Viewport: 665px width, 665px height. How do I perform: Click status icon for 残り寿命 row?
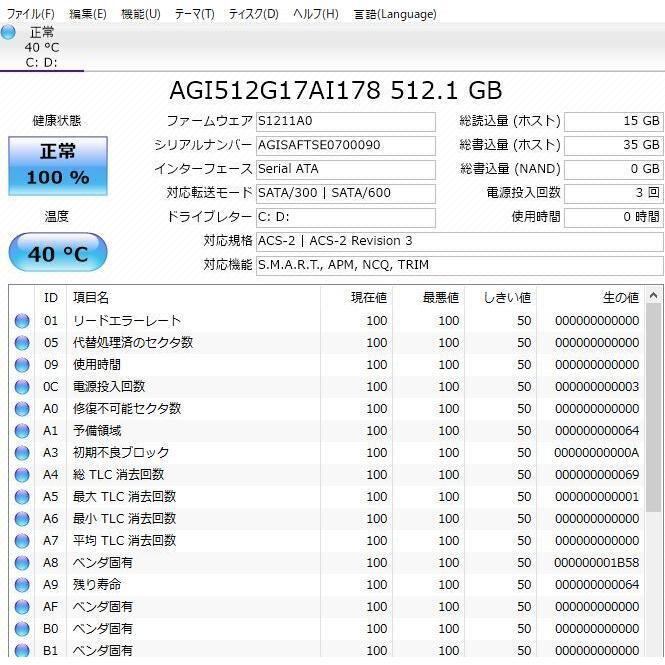(22, 585)
